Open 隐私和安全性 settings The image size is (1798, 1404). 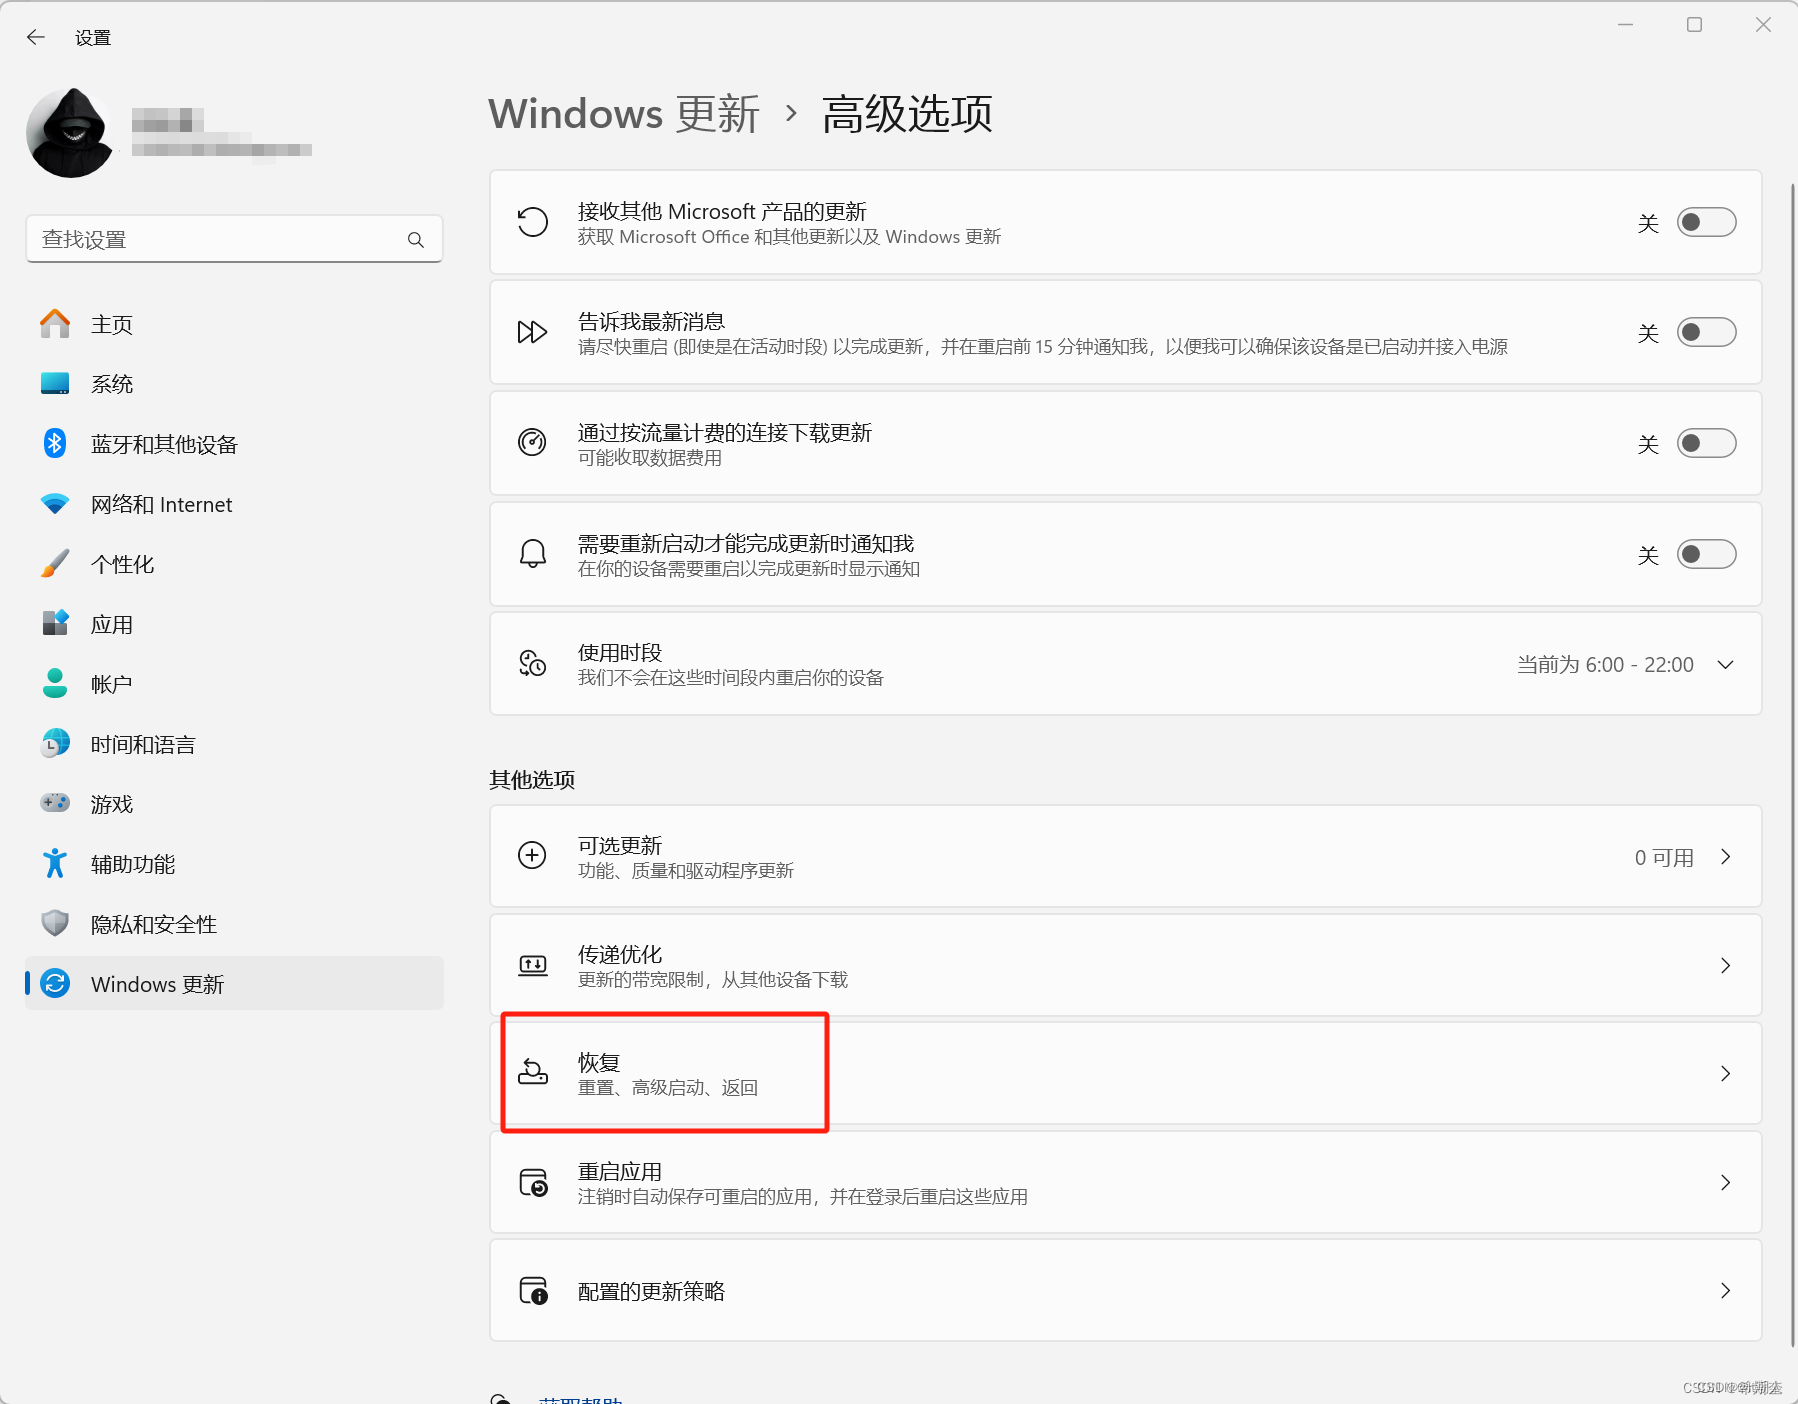pos(234,924)
